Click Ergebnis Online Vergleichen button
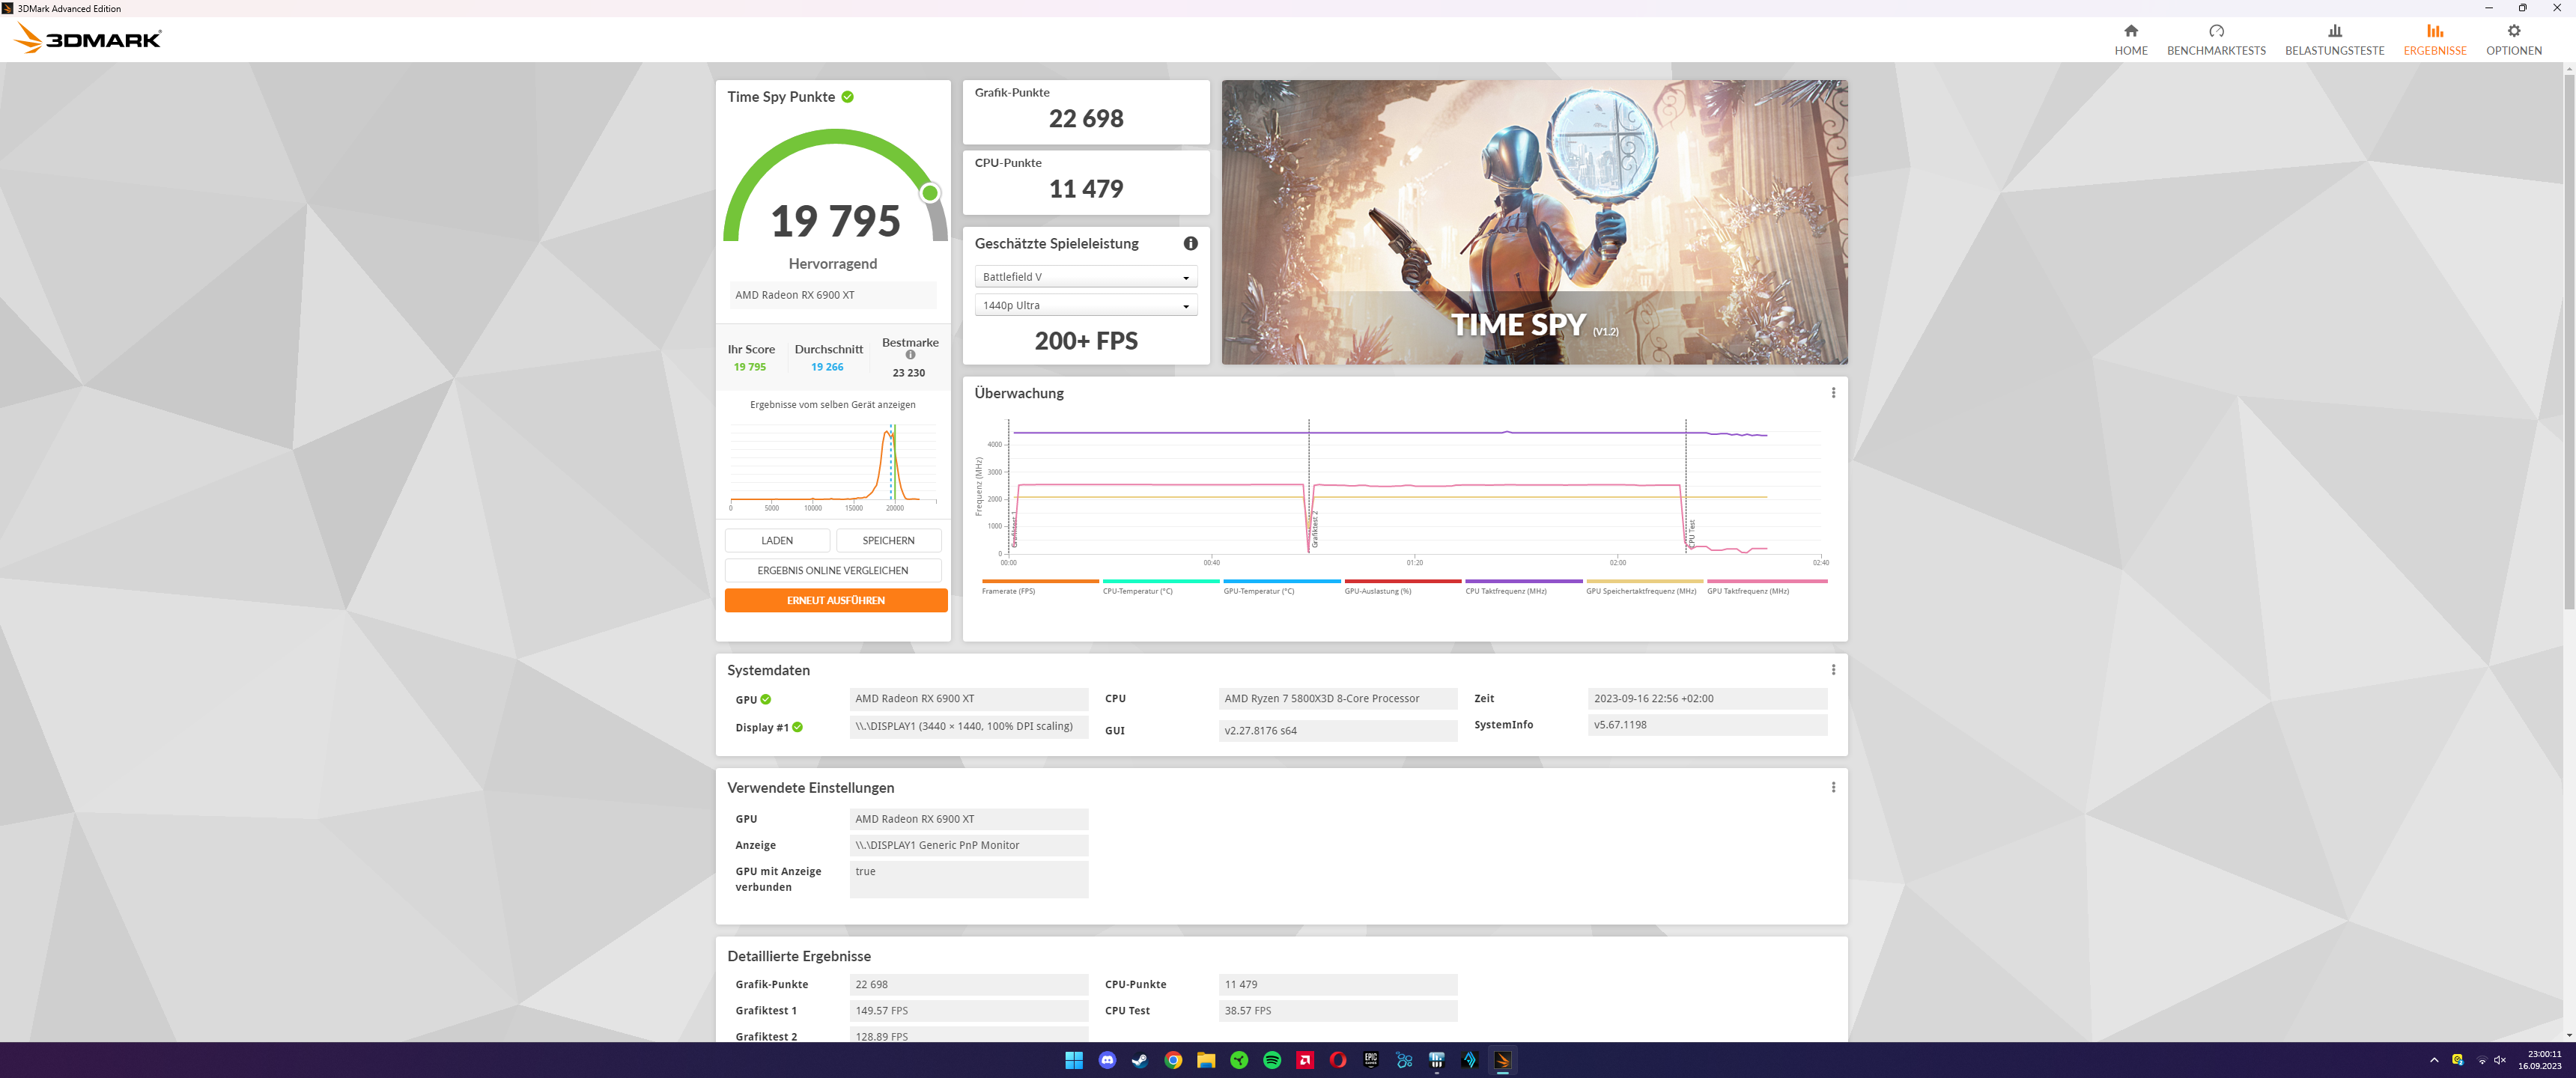2576x1078 pixels. (x=832, y=570)
